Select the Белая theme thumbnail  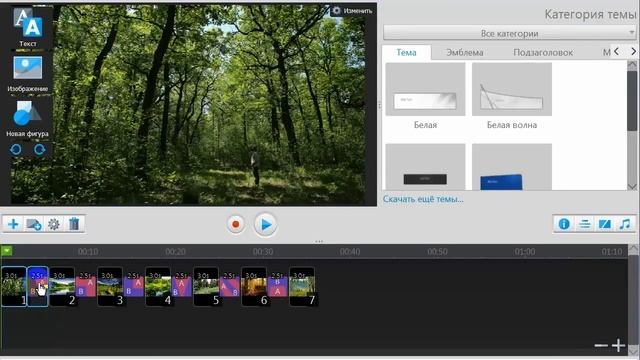425,89
